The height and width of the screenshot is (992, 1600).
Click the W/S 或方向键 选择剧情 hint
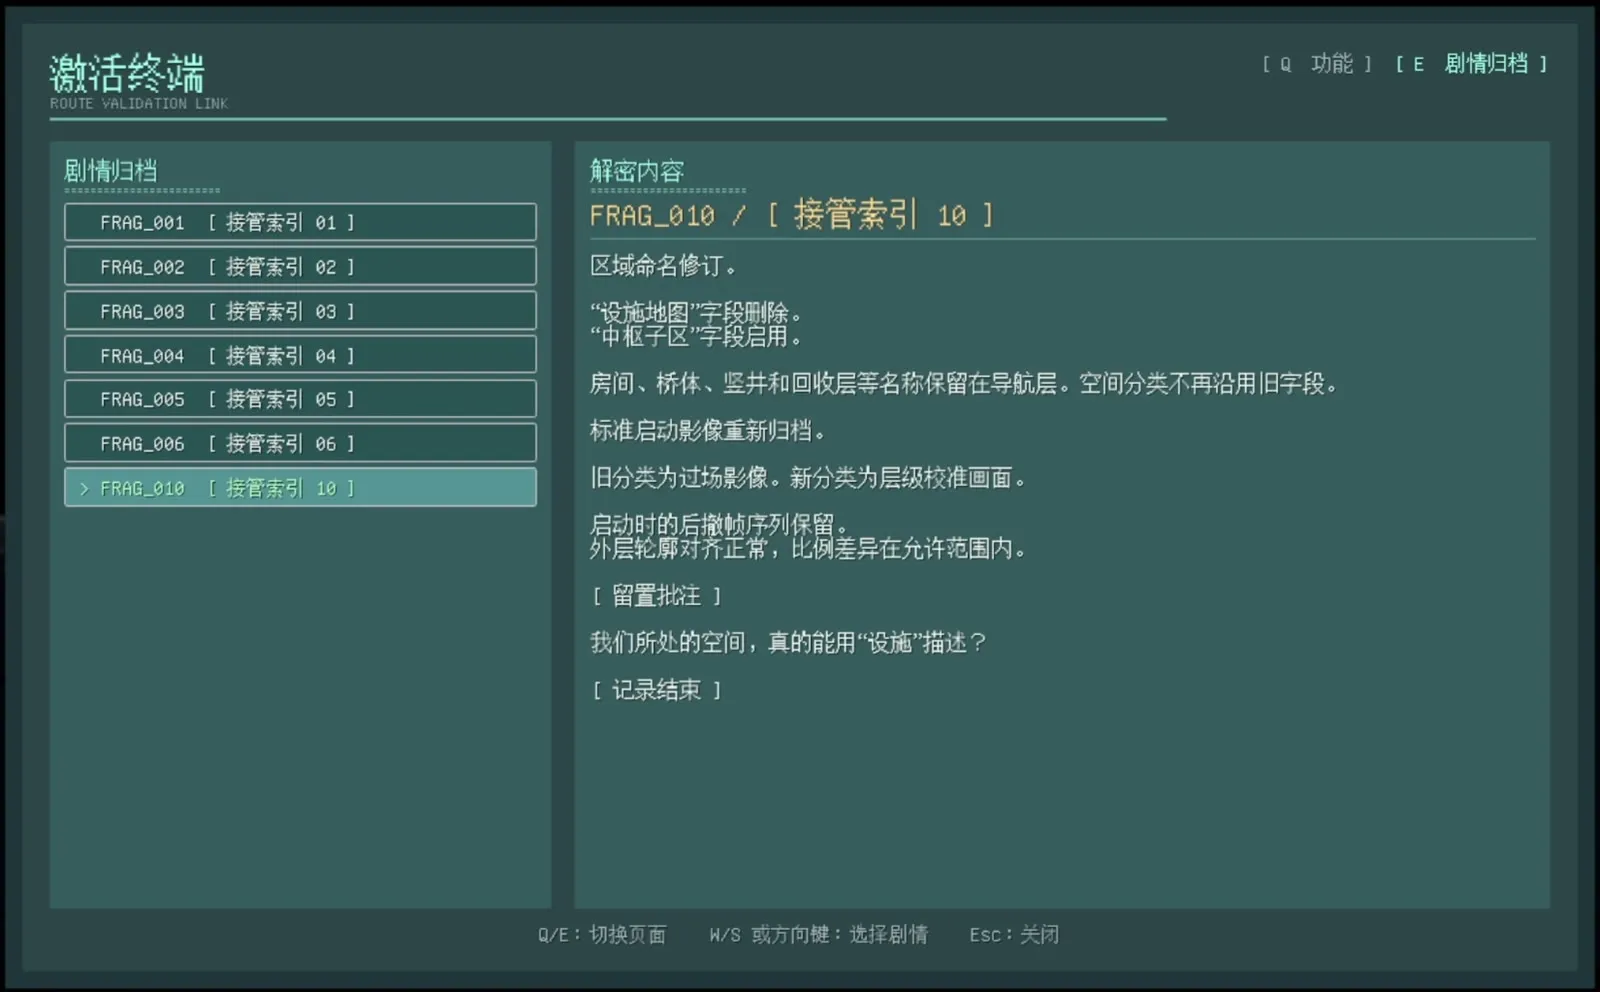pyautogui.click(x=818, y=935)
